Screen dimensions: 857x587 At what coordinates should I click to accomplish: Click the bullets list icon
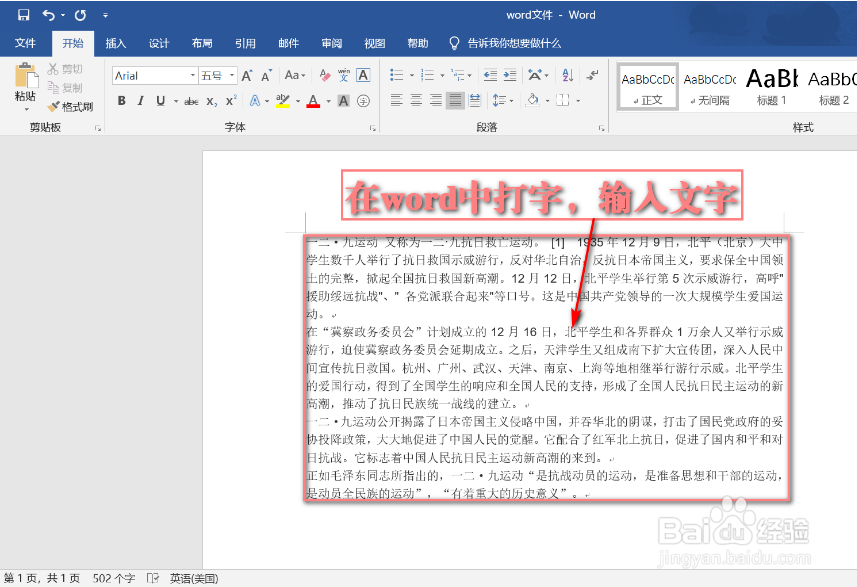click(397, 75)
